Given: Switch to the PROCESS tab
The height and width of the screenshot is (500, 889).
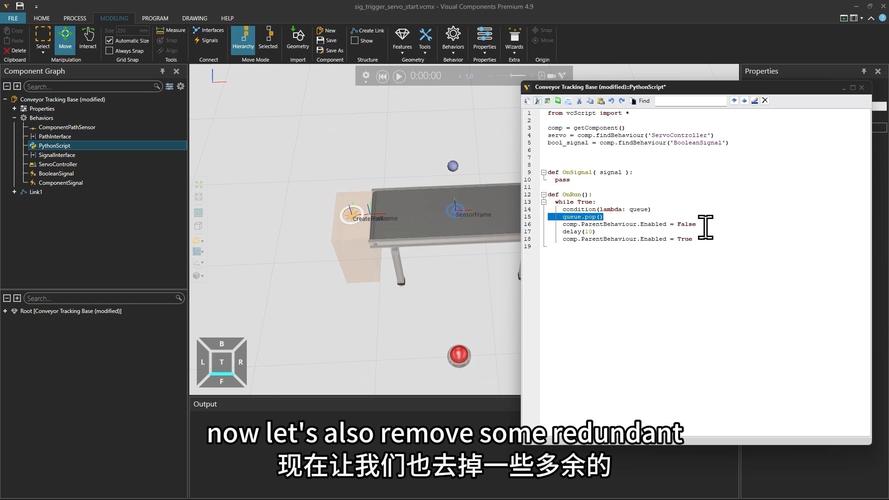Looking at the screenshot, I should pos(74,18).
